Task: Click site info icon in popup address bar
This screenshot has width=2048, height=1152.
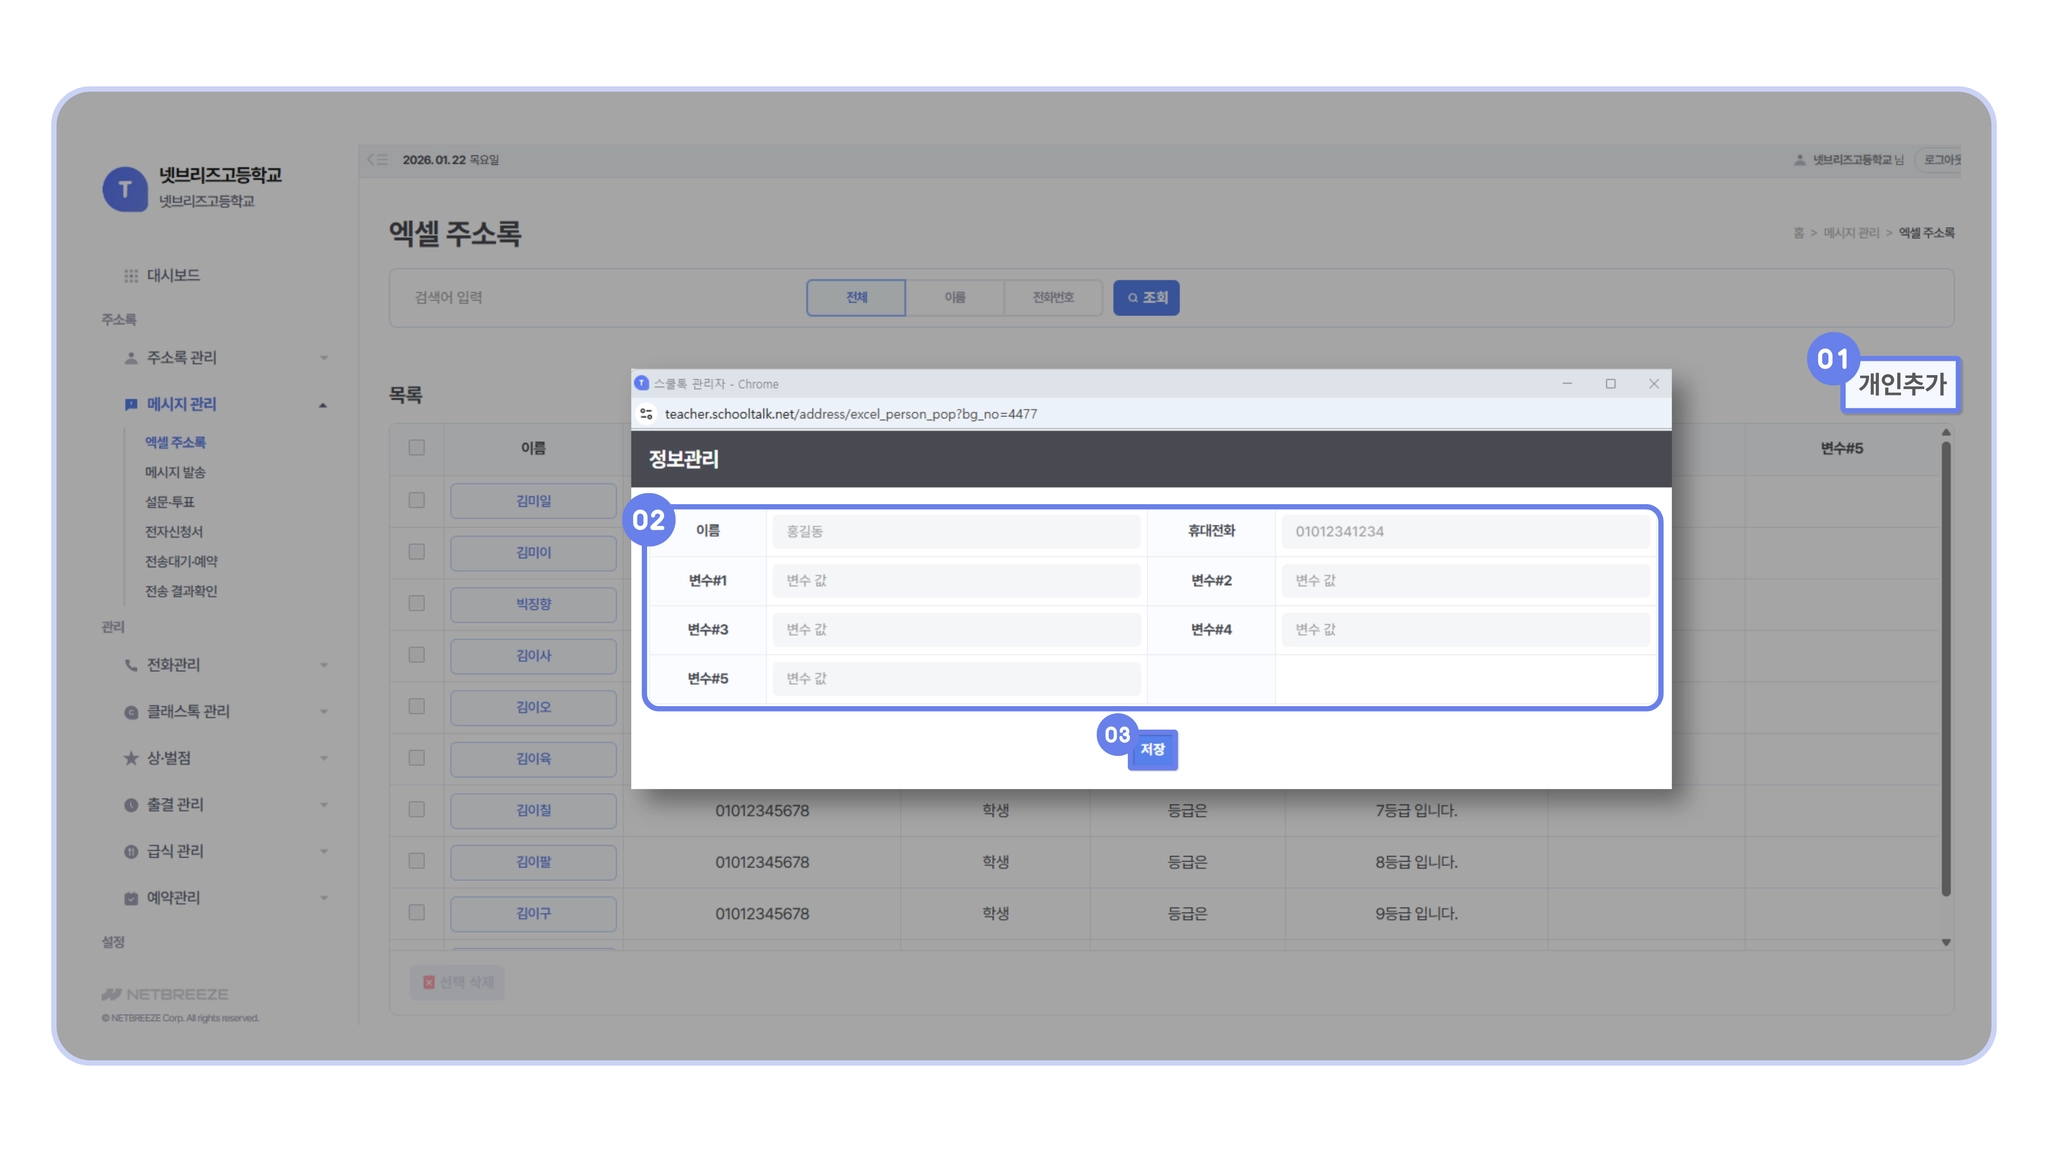Action: (x=647, y=414)
